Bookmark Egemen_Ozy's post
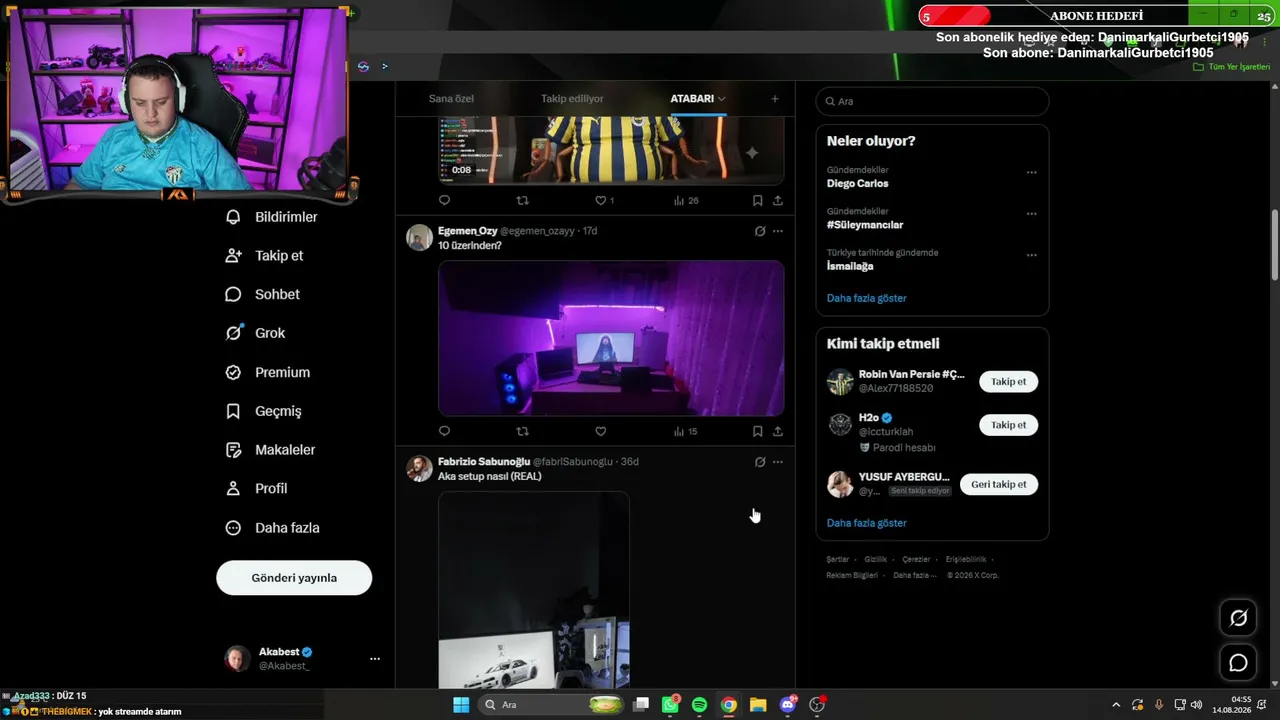 click(757, 431)
